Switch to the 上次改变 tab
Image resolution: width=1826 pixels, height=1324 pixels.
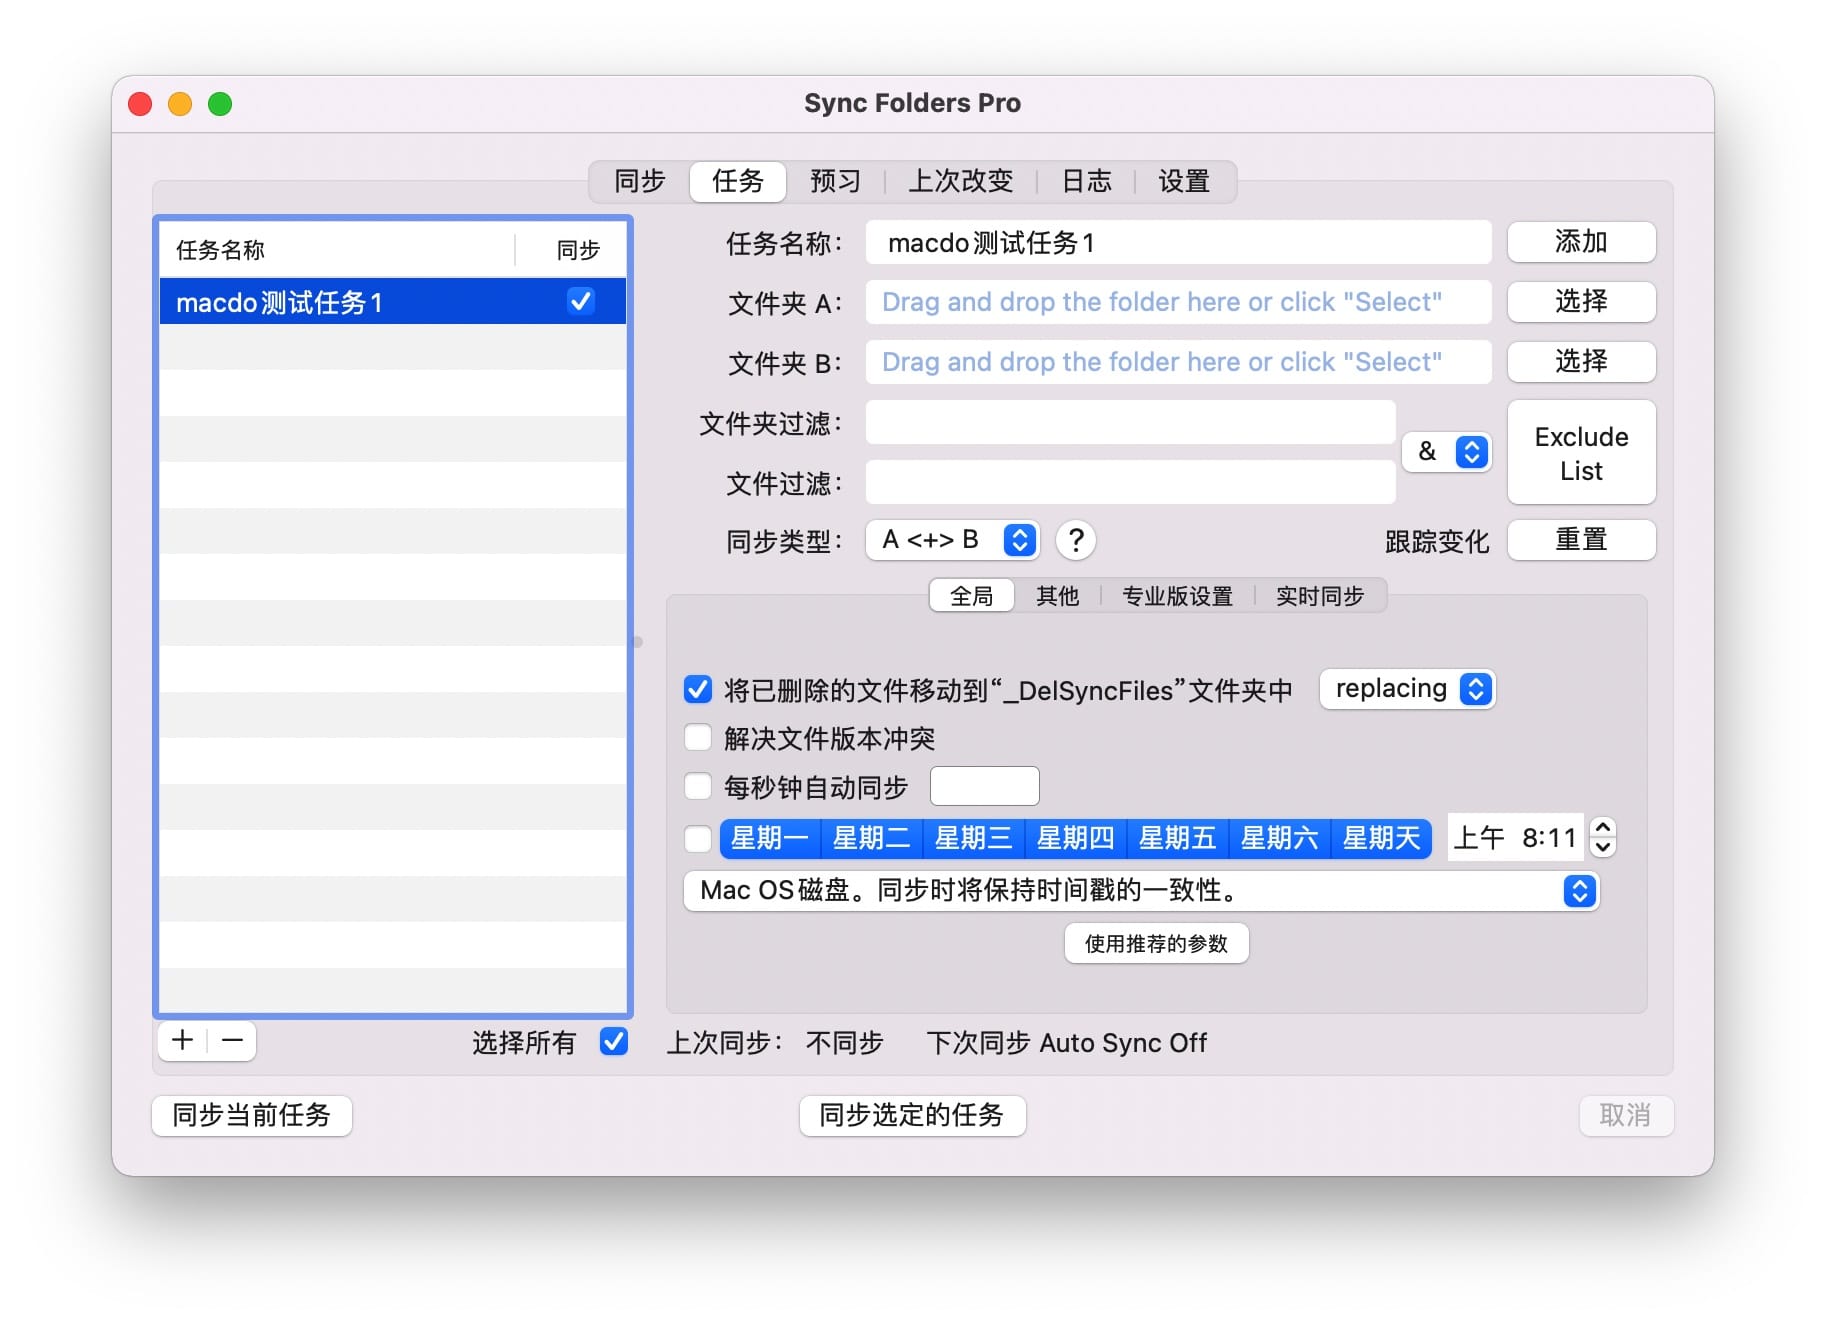point(960,181)
